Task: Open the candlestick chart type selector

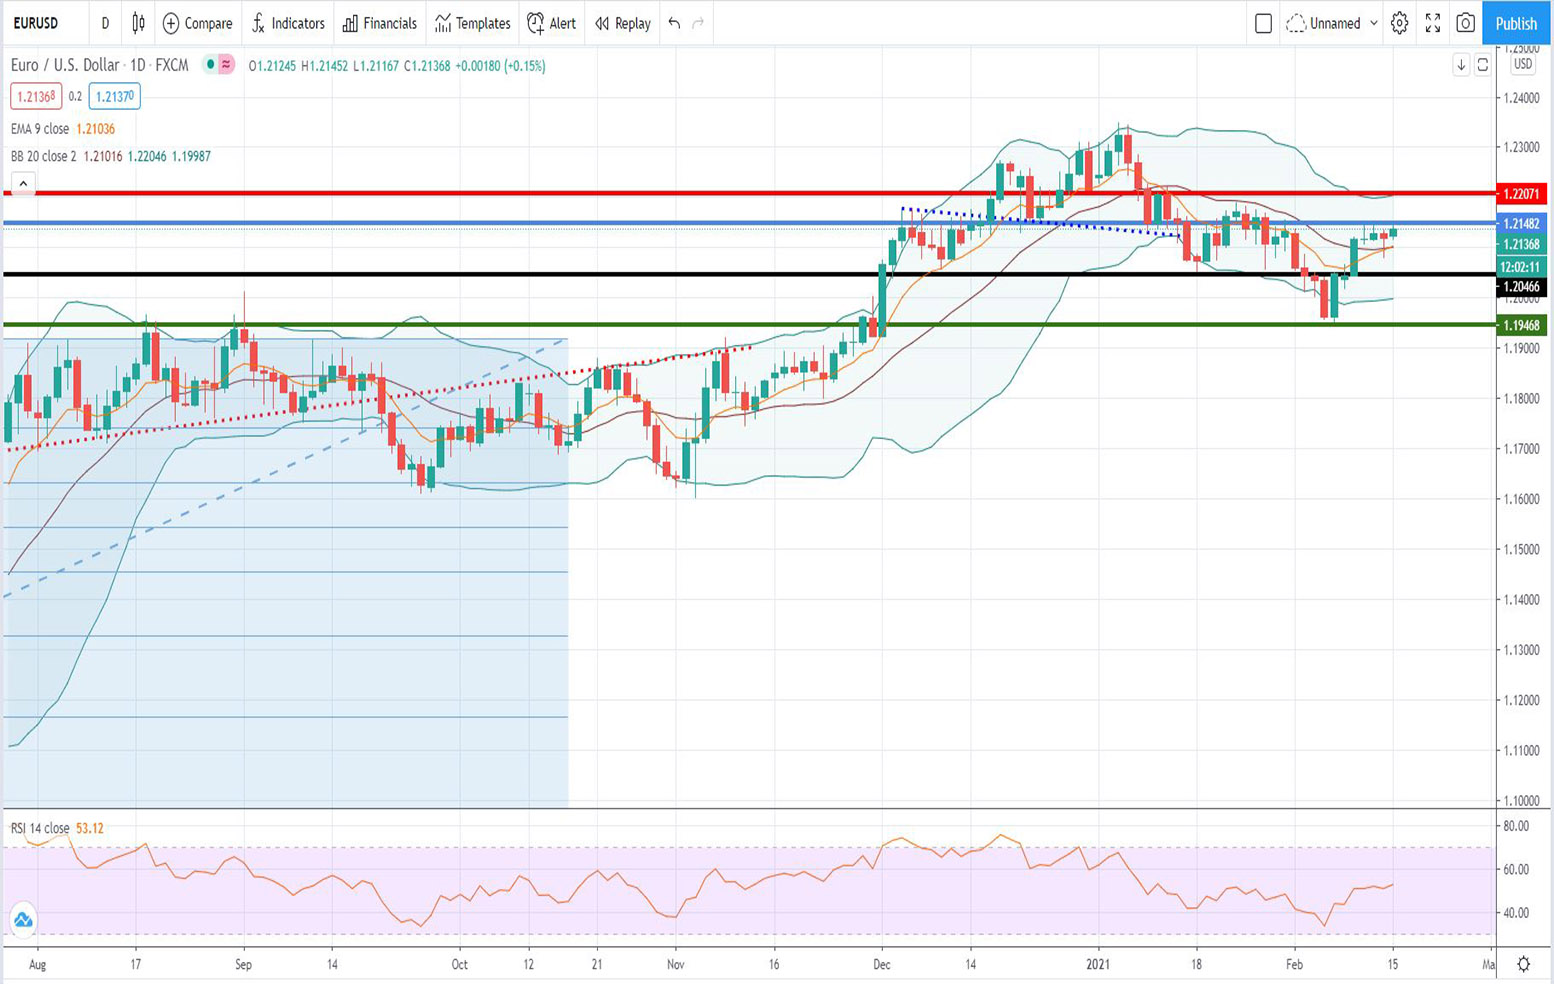Action: [138, 23]
